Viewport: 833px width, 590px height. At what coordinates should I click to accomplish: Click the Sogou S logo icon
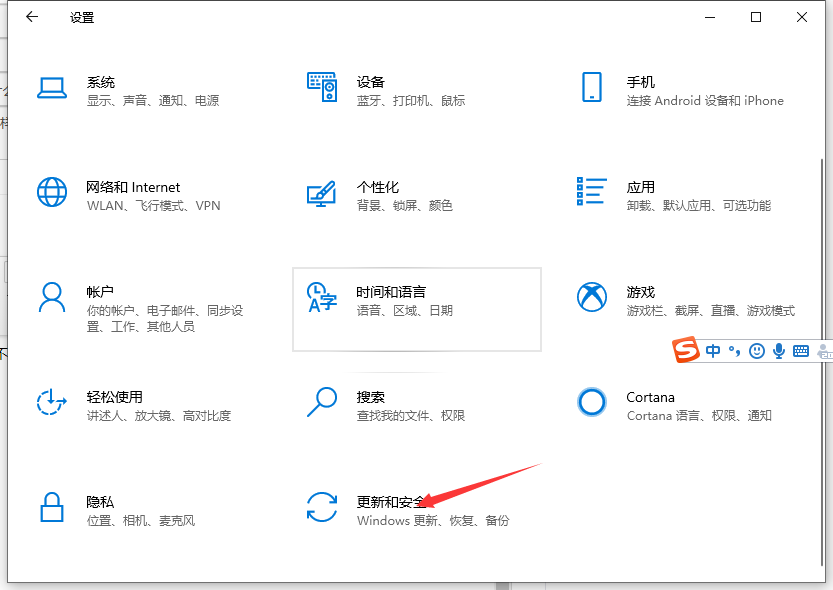[x=685, y=349]
